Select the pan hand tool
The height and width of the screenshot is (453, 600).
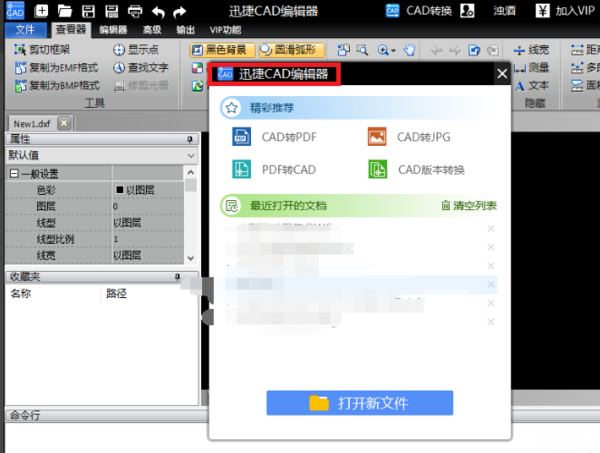pyautogui.click(x=409, y=50)
